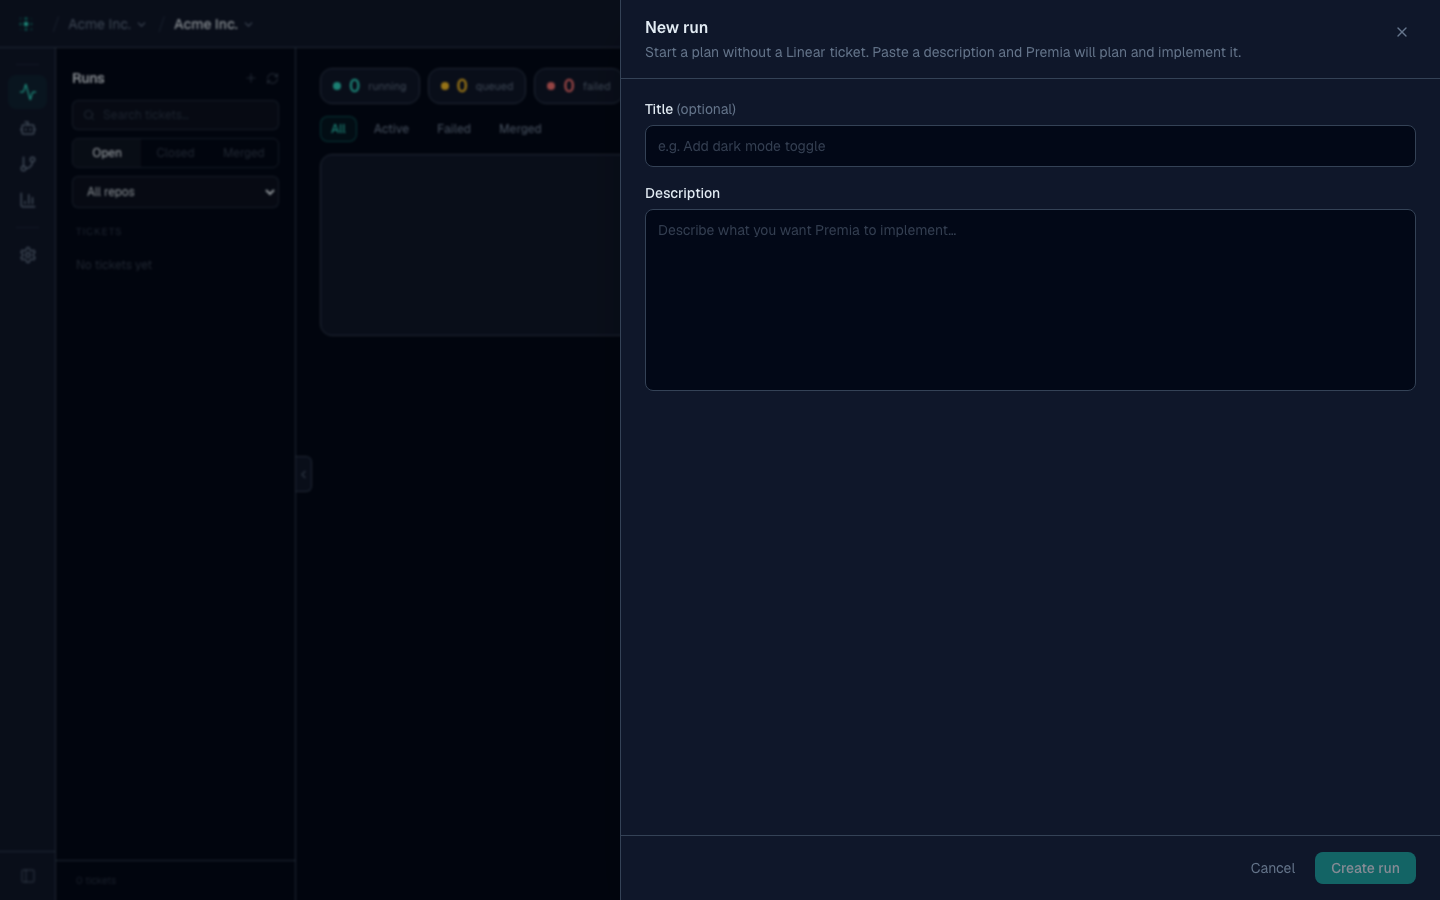The image size is (1440, 900).
Task: Toggle the sidebar layout icon at bottom-left
Action: click(x=28, y=876)
